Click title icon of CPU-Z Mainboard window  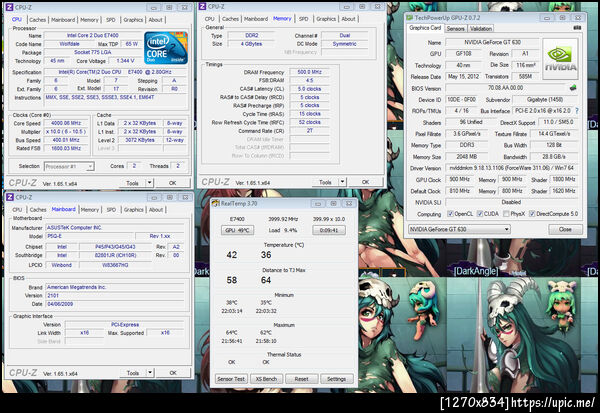point(10,198)
